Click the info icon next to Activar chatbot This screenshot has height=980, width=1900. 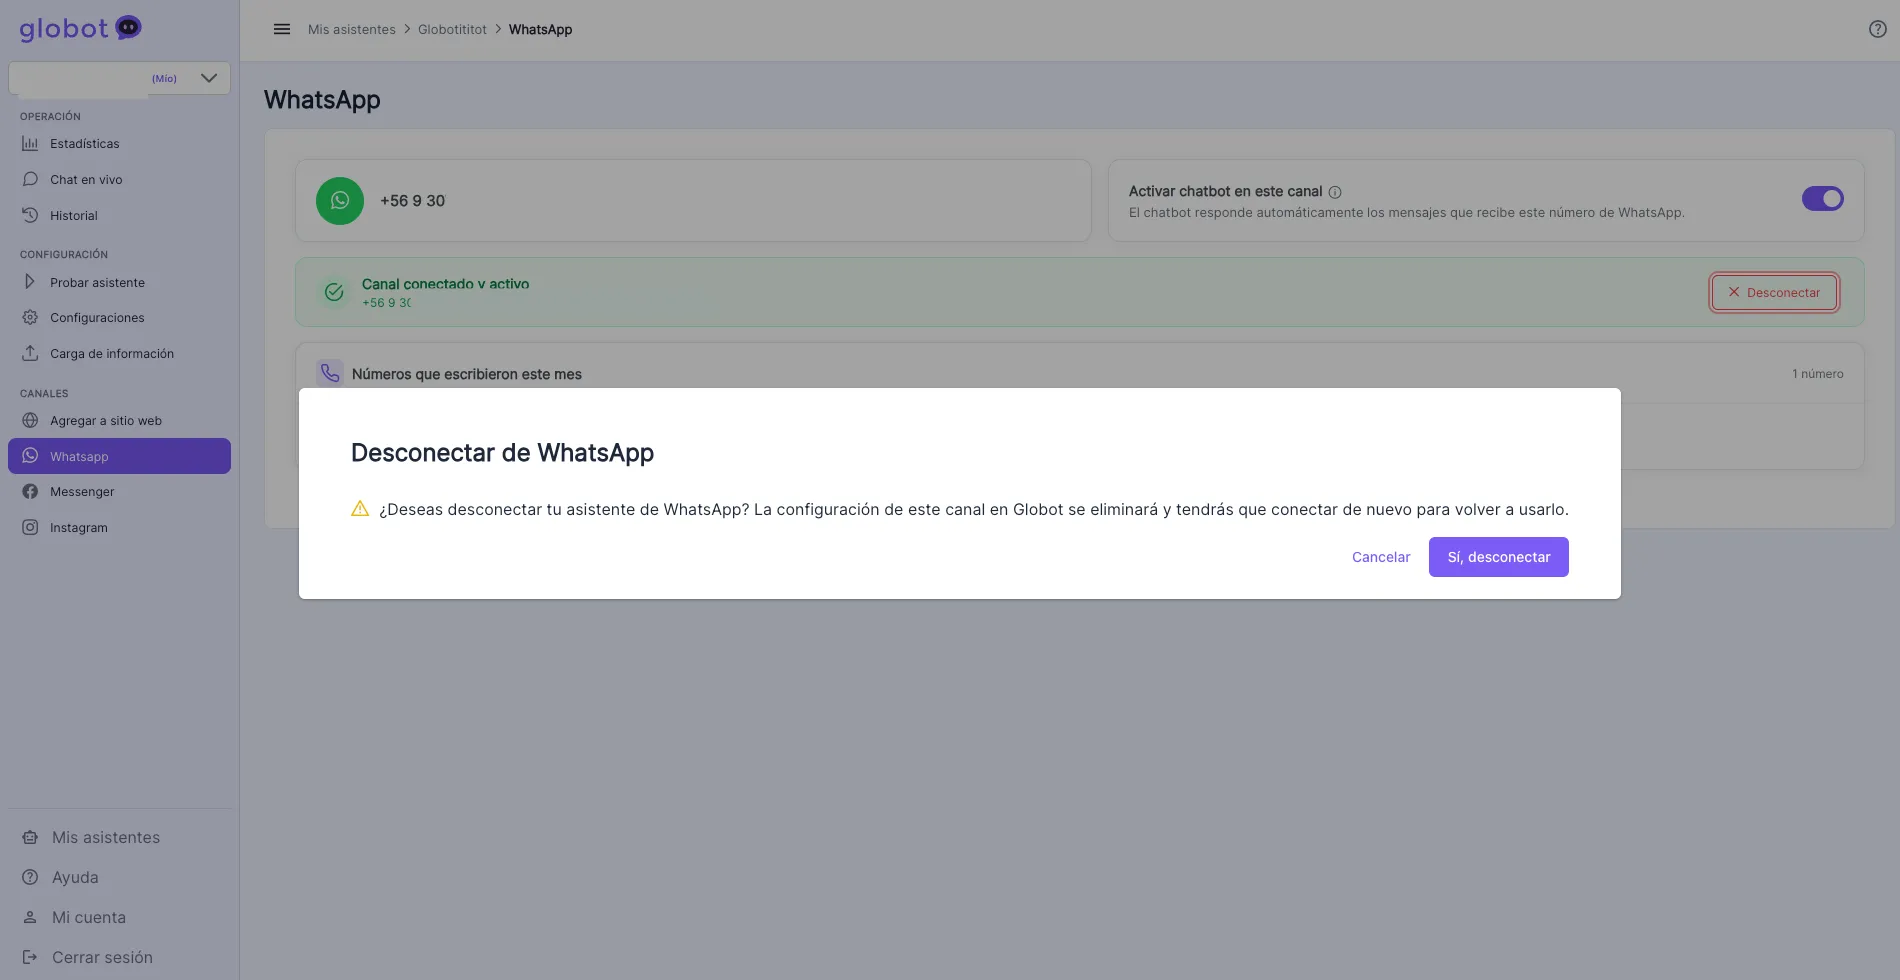tap(1335, 192)
